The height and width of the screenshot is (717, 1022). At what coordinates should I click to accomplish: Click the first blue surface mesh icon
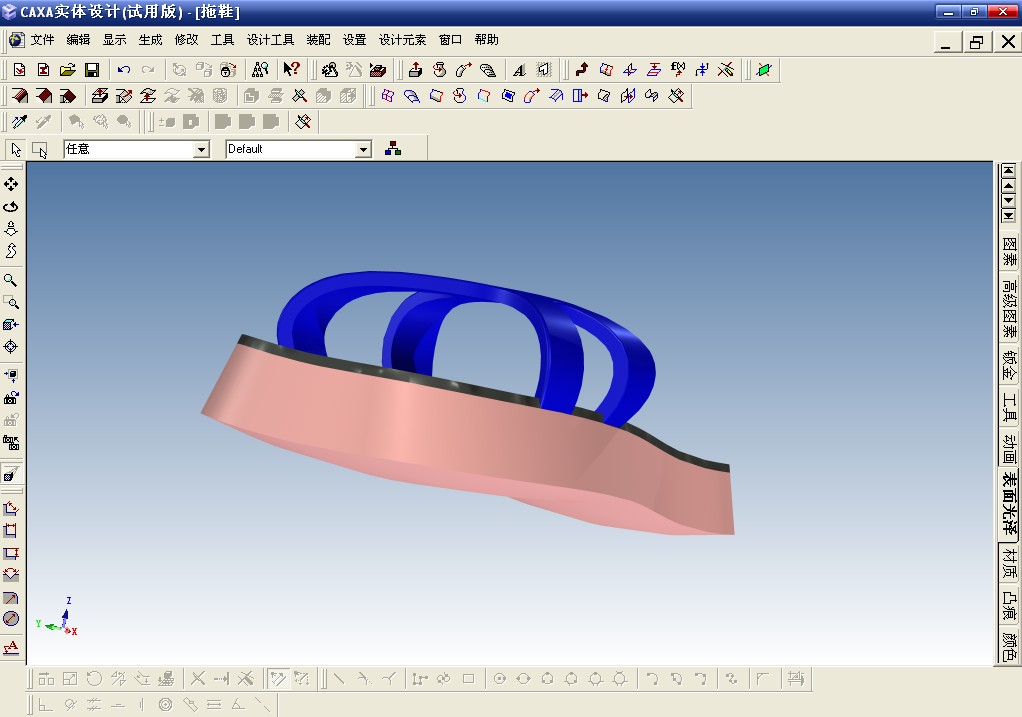pos(387,96)
